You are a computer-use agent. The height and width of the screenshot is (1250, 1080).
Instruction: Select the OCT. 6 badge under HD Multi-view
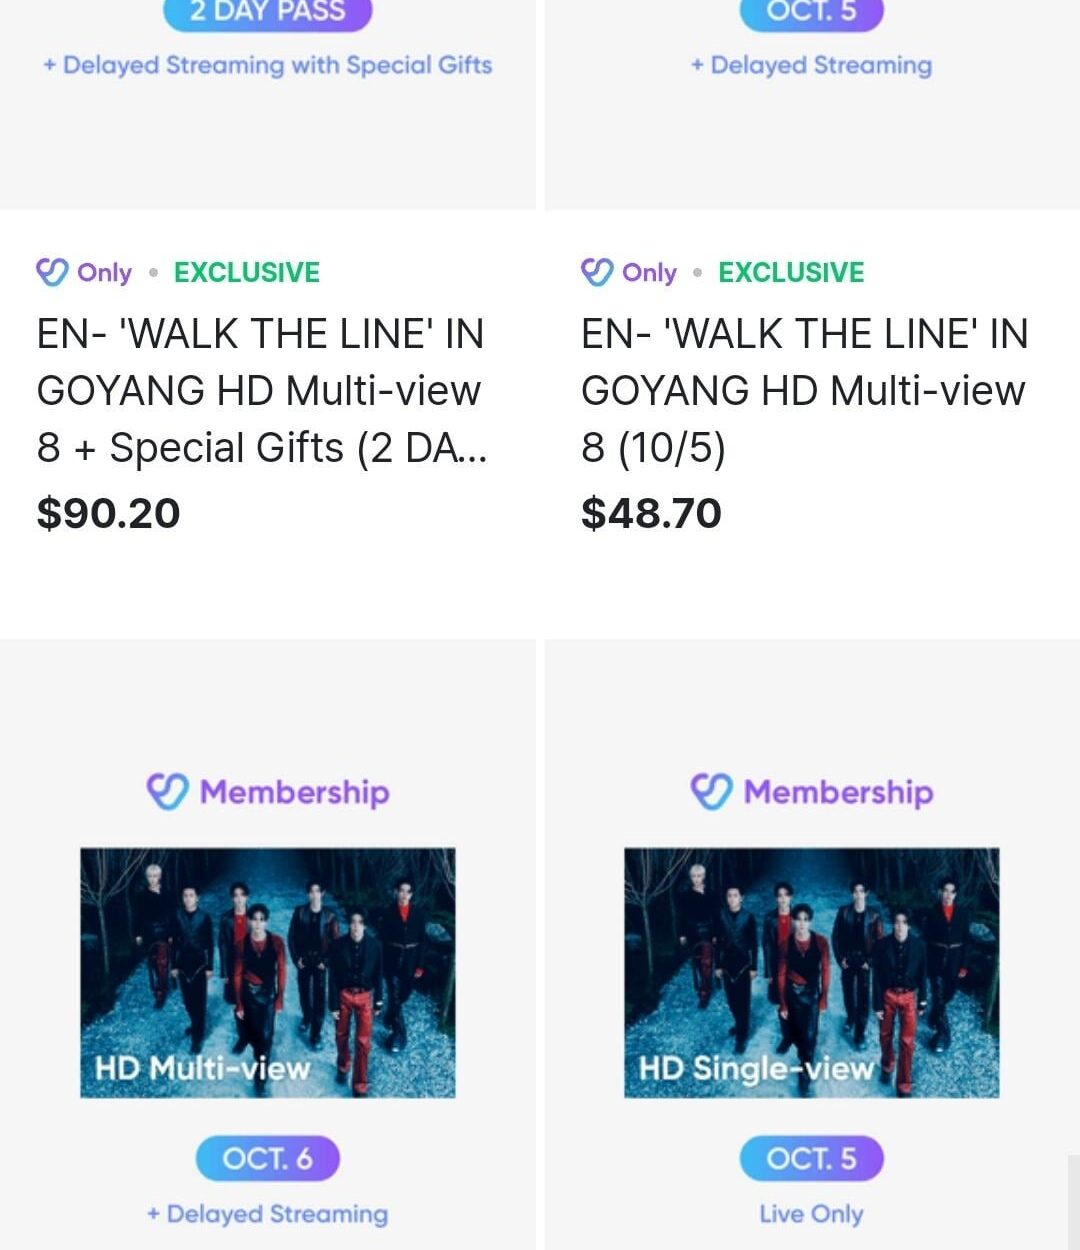click(x=267, y=1158)
